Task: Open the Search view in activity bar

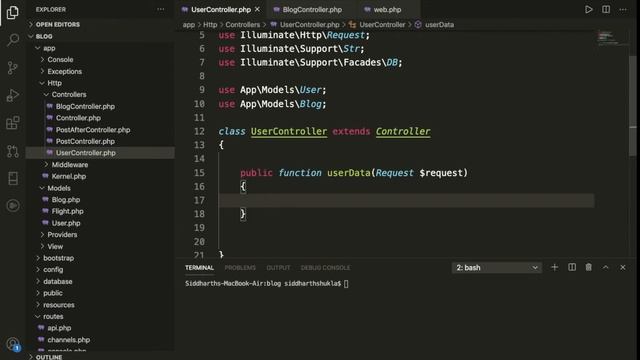Action: pos(13,40)
